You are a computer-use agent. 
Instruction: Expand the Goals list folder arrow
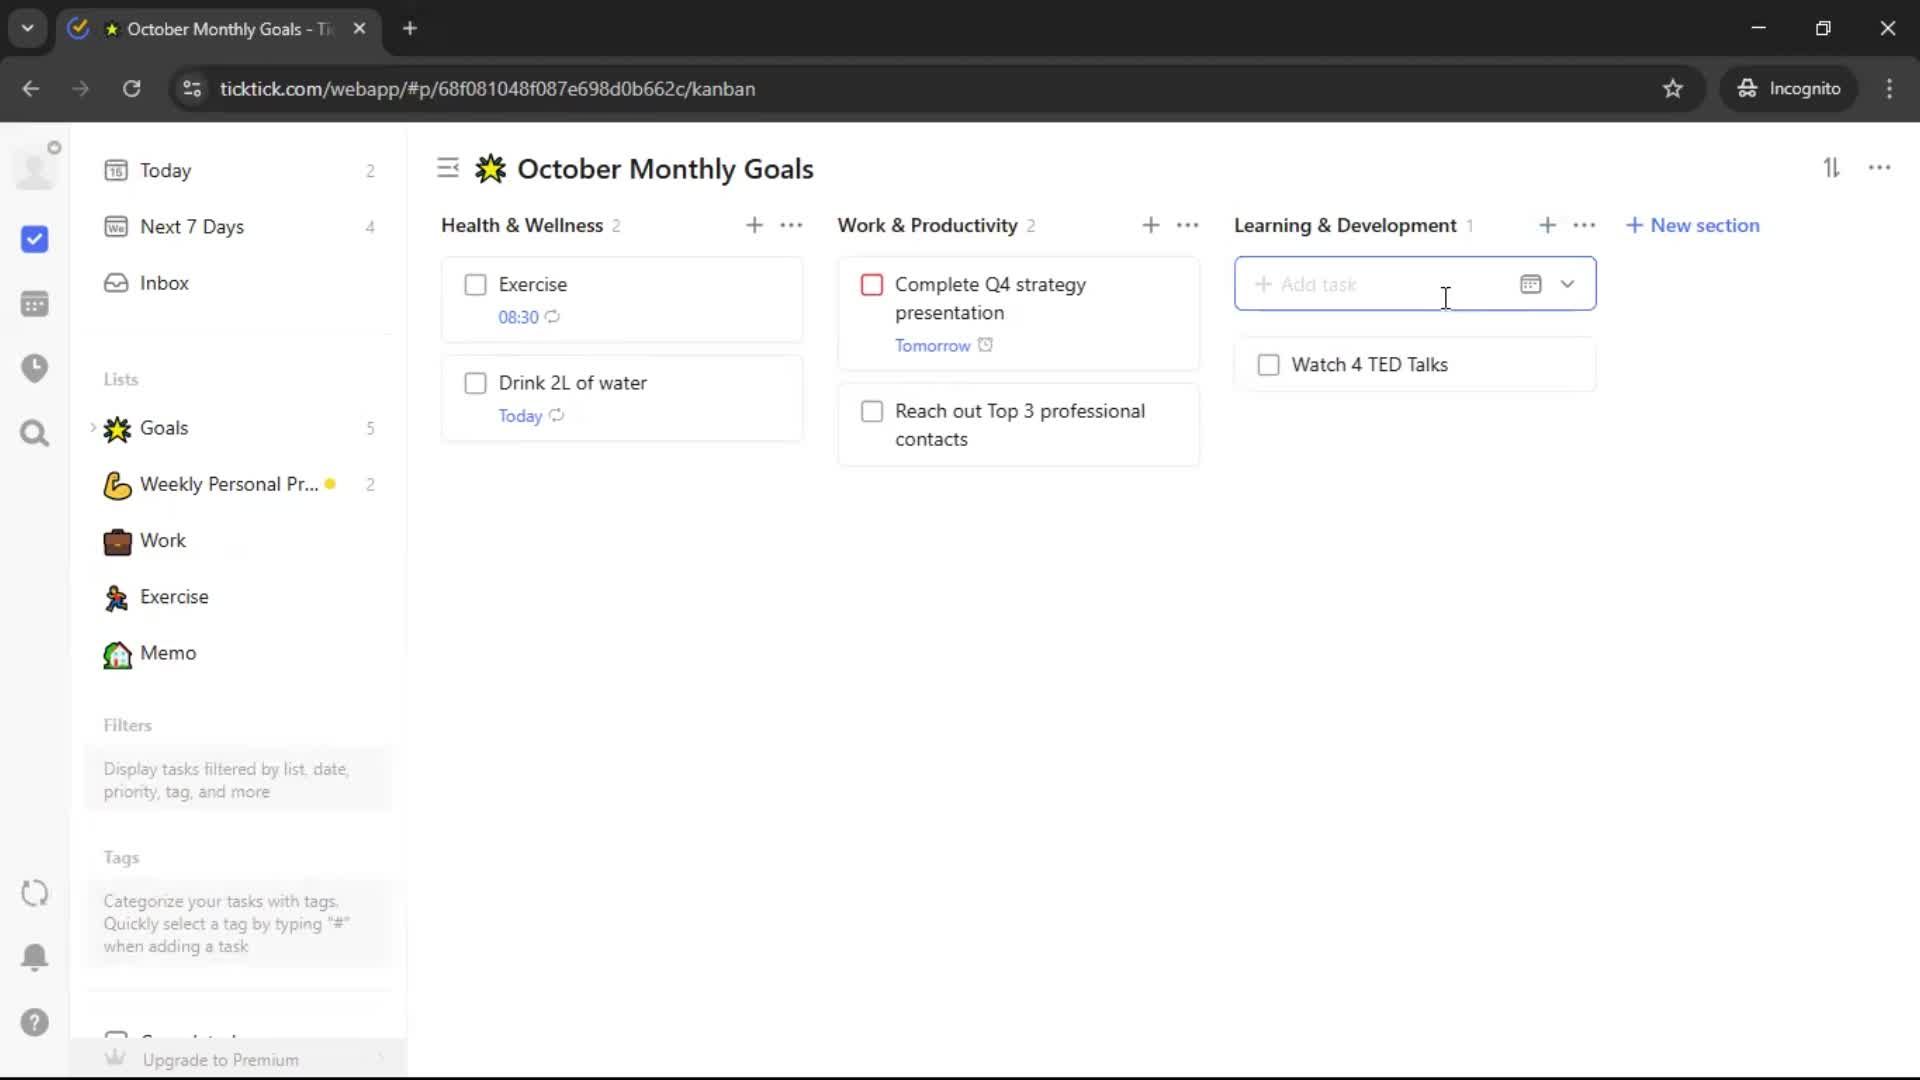[93, 428]
